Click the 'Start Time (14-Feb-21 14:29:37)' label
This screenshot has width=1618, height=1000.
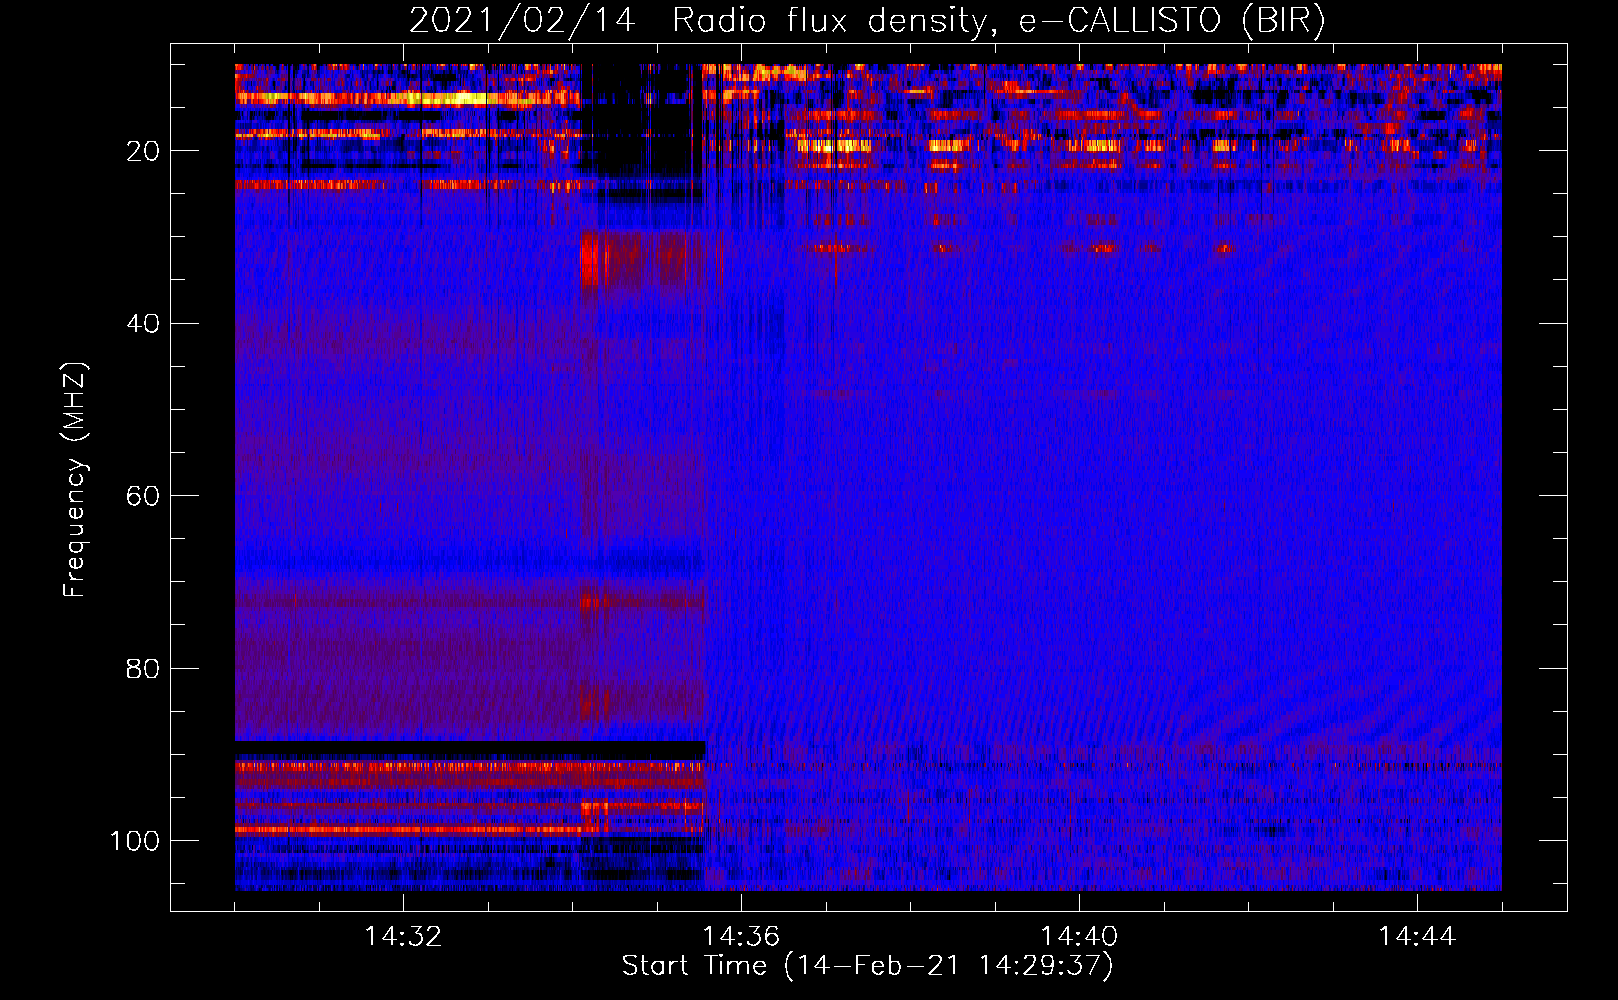(868, 966)
